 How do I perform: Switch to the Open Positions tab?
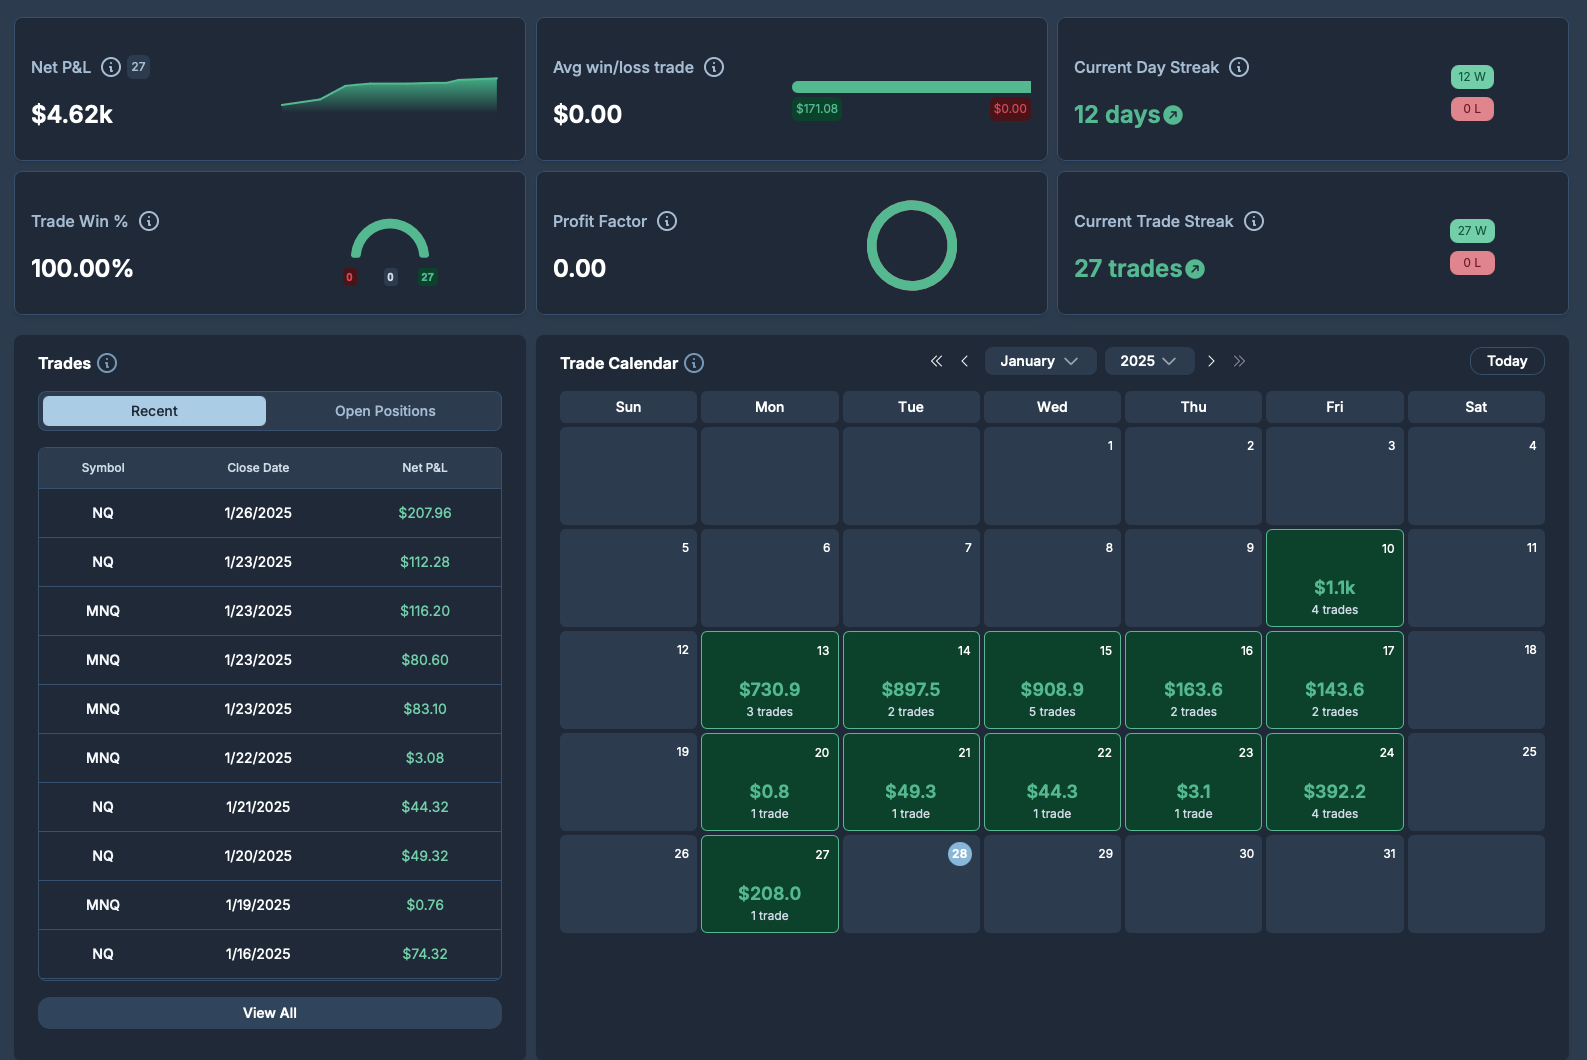point(385,411)
